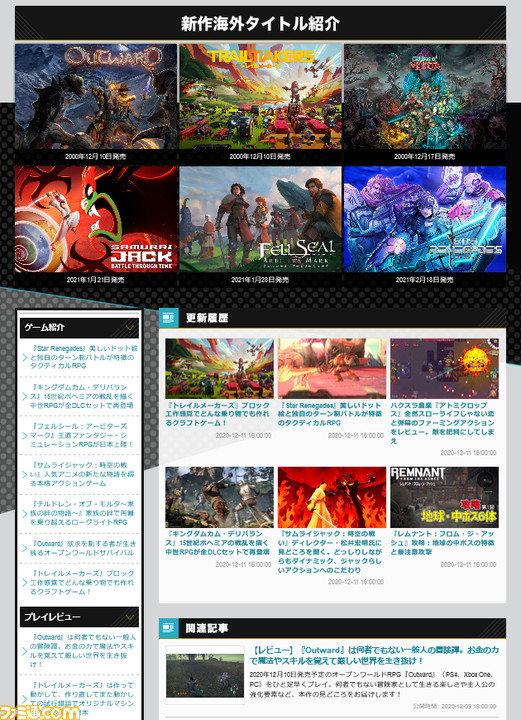This screenshot has height=720, width=521.
Task: Open the Fell Seal Arbiter's Mark banner
Action: coord(260,219)
